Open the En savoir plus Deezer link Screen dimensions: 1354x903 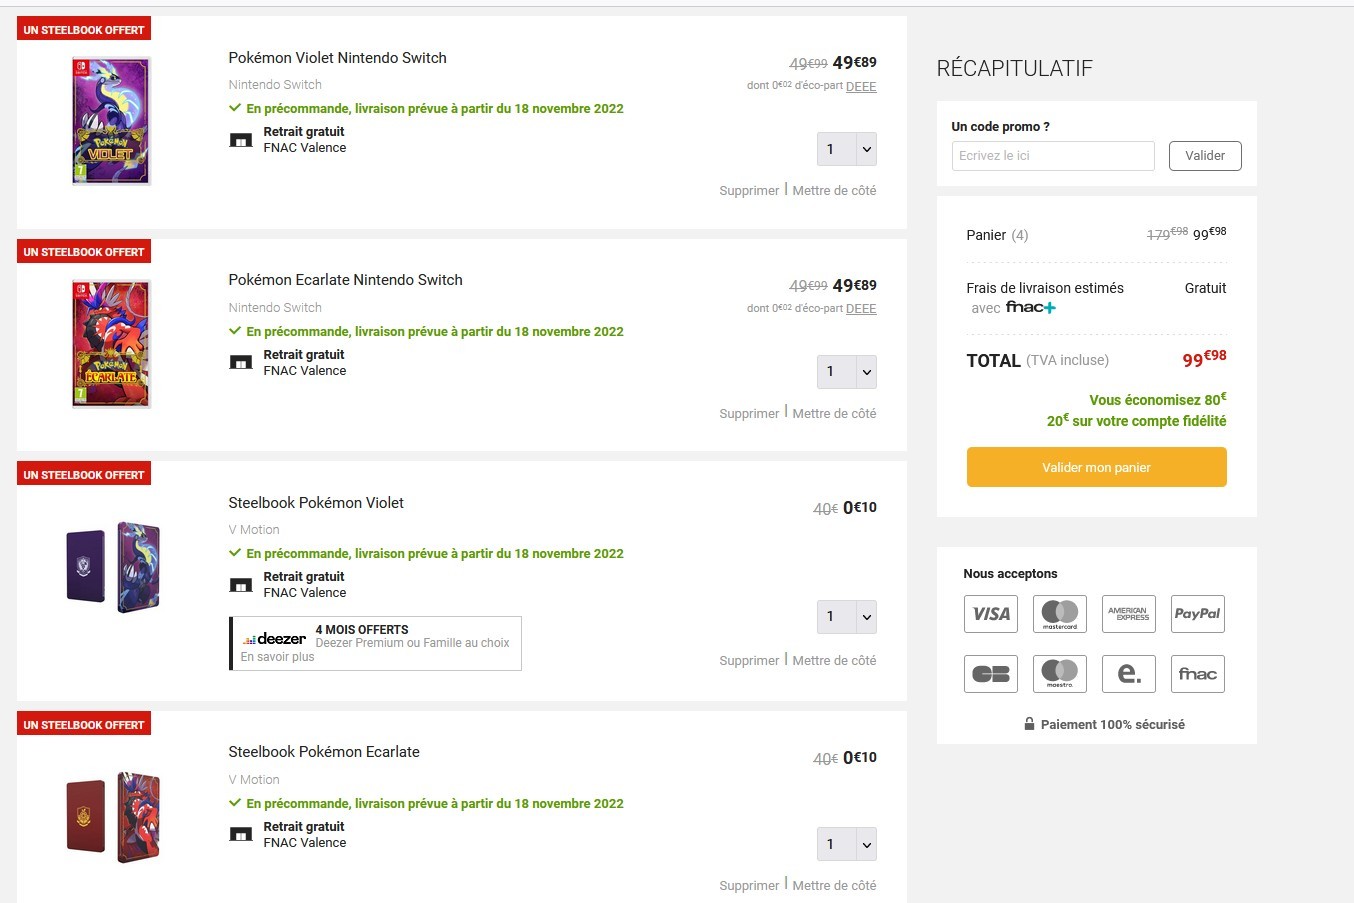click(x=278, y=657)
